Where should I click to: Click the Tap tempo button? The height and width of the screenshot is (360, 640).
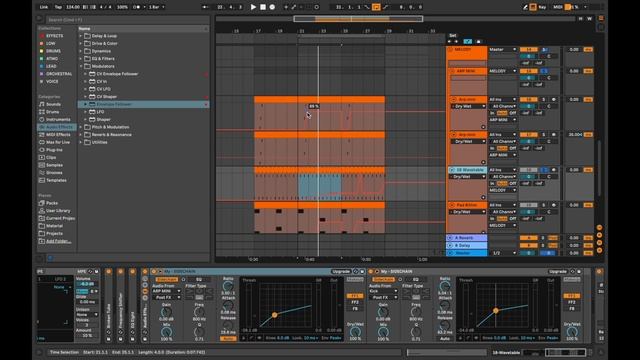click(58, 7)
